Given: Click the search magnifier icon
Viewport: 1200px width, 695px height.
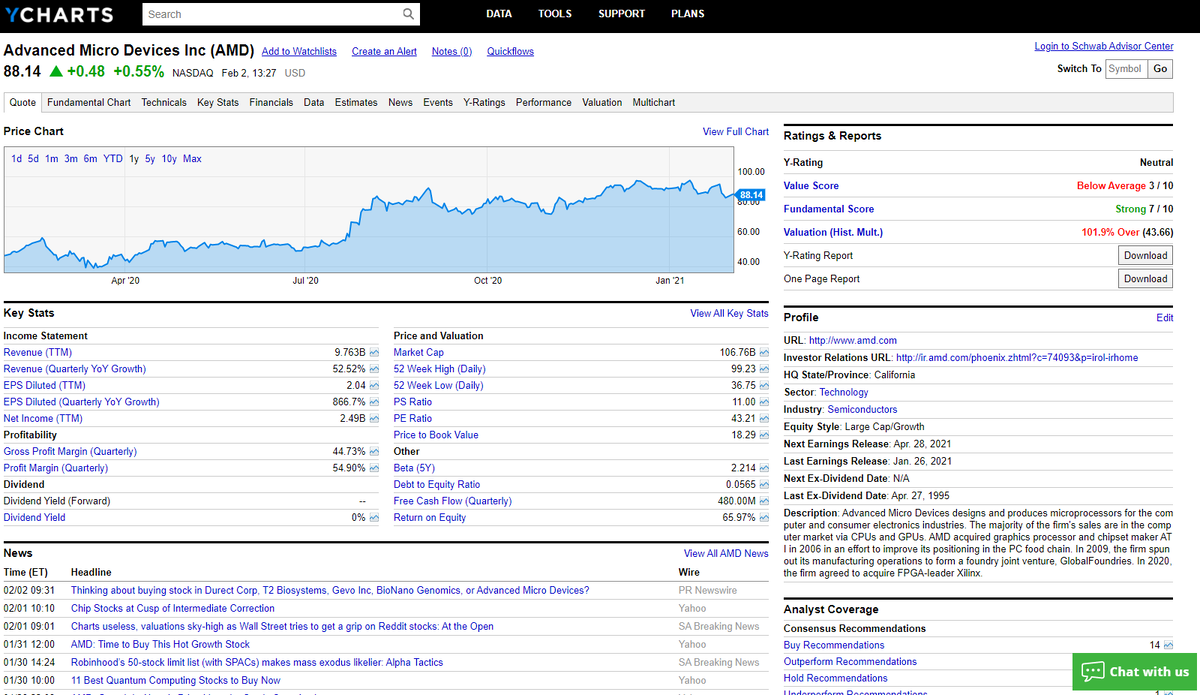Looking at the screenshot, I should point(408,14).
